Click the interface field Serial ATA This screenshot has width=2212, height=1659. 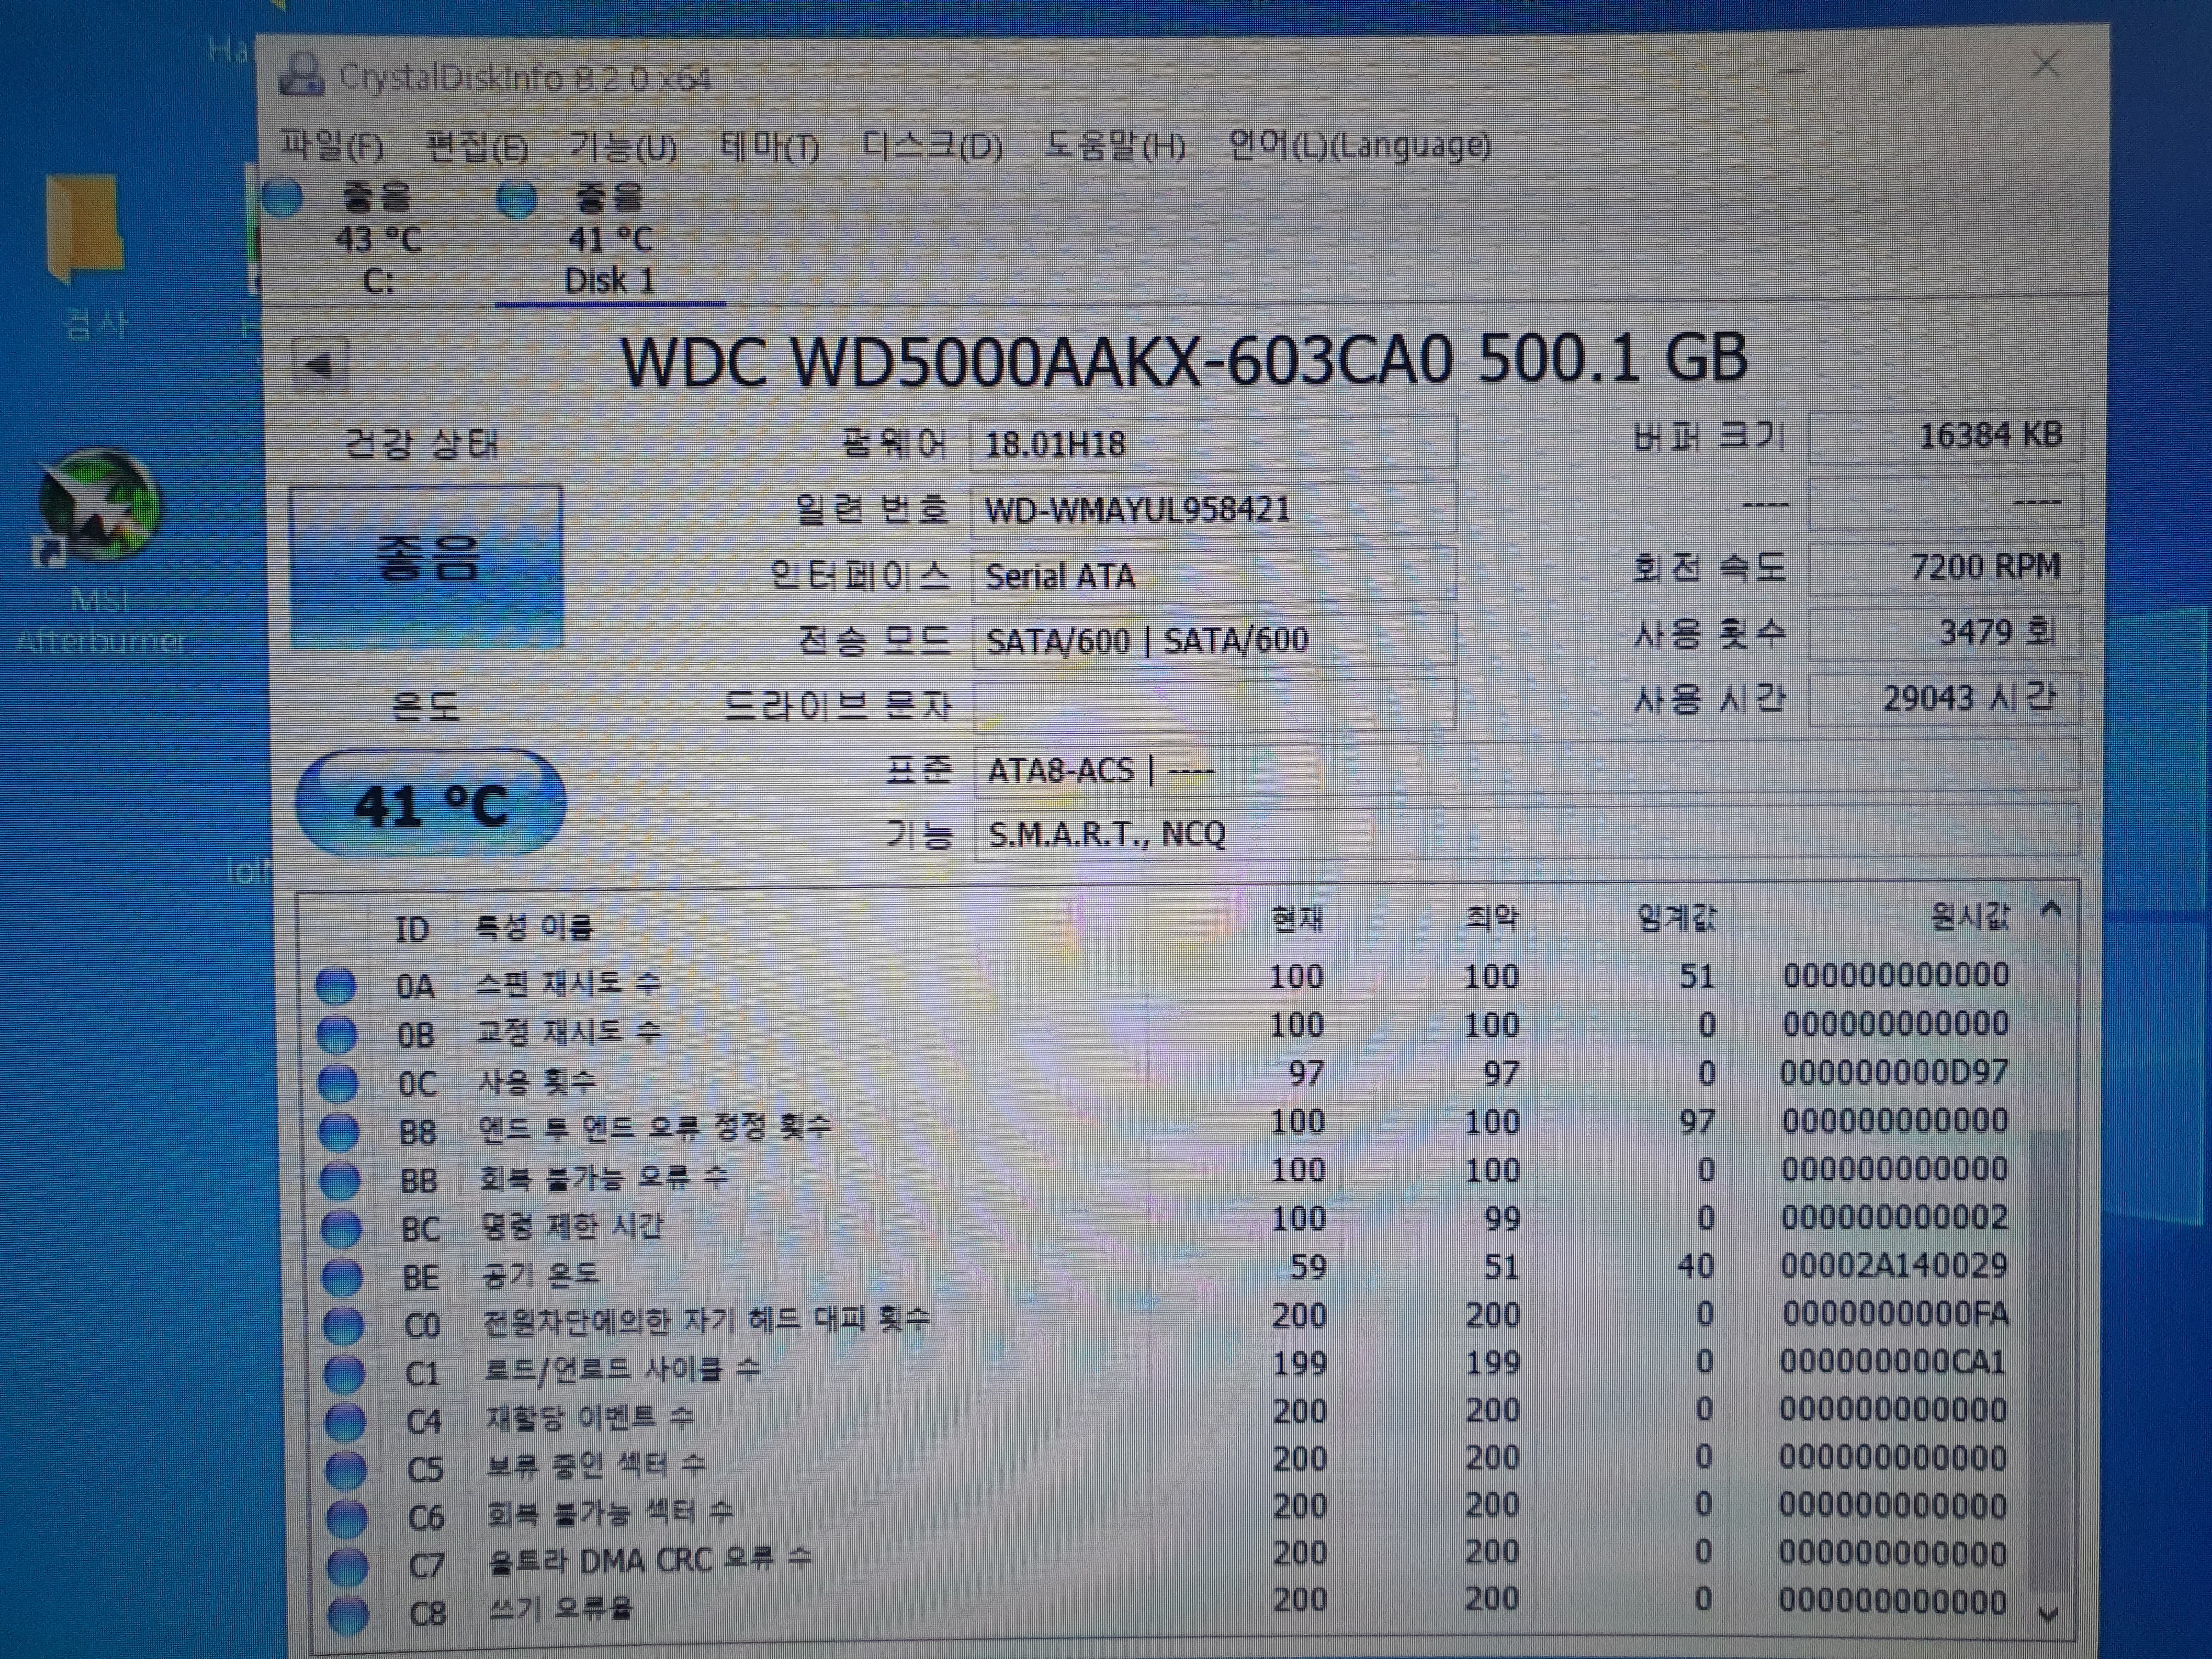click(x=1213, y=575)
